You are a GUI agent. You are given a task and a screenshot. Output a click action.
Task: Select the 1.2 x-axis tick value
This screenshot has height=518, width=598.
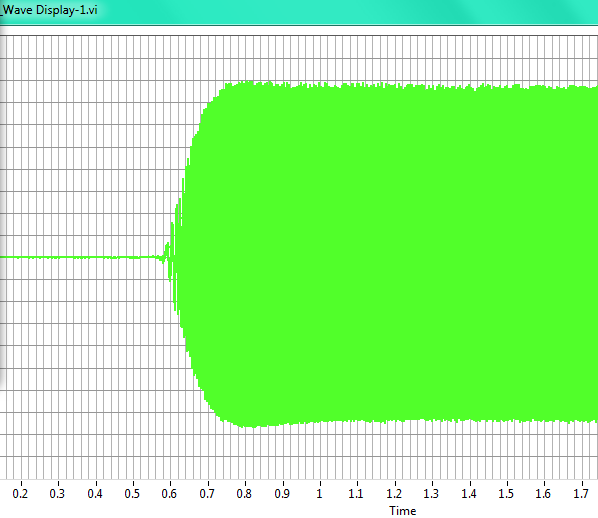coord(394,494)
